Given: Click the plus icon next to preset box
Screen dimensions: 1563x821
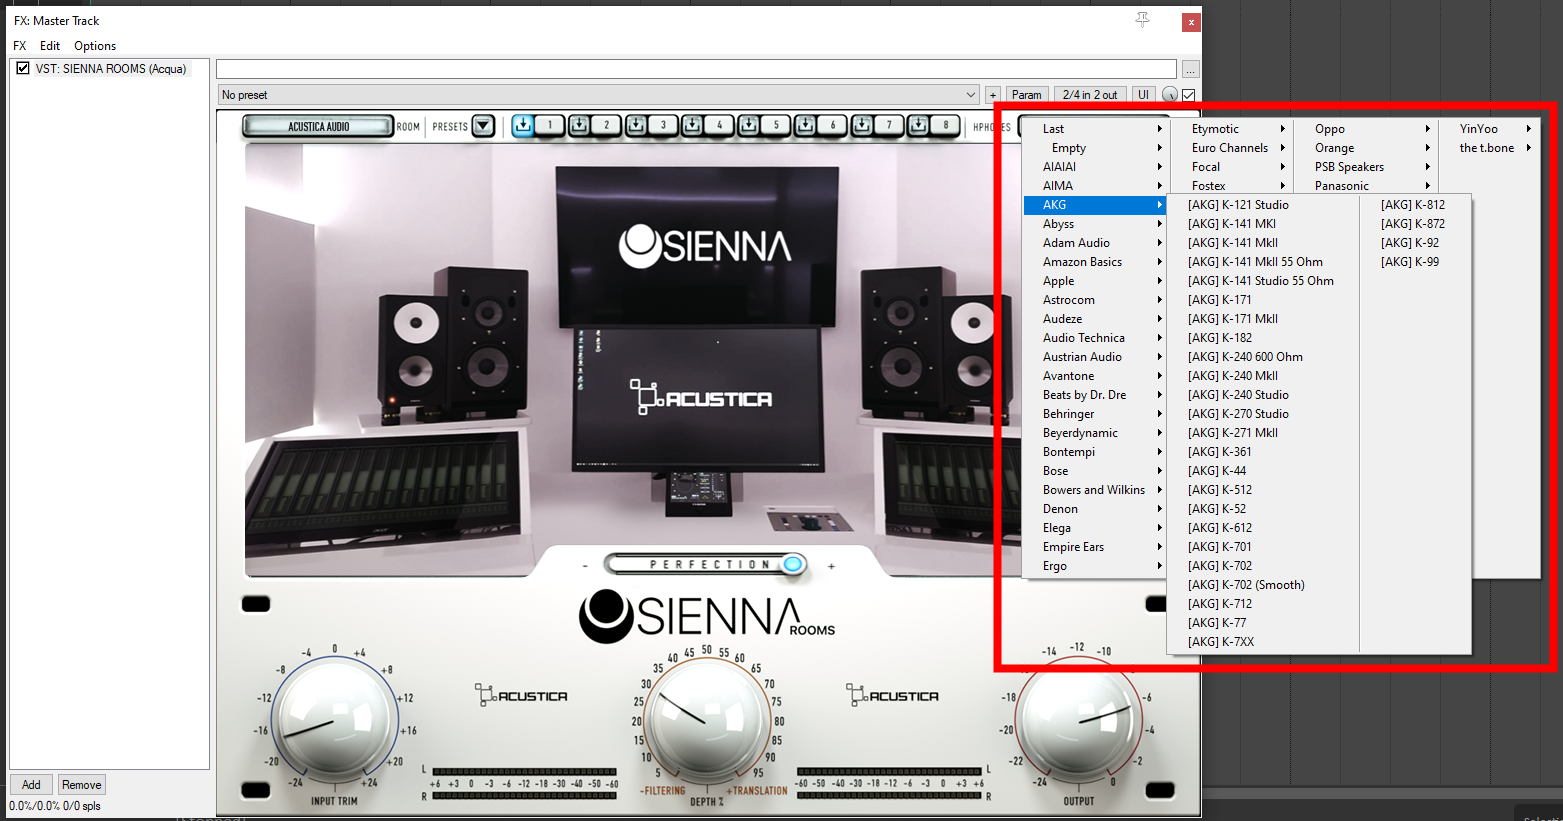Looking at the screenshot, I should 993,95.
